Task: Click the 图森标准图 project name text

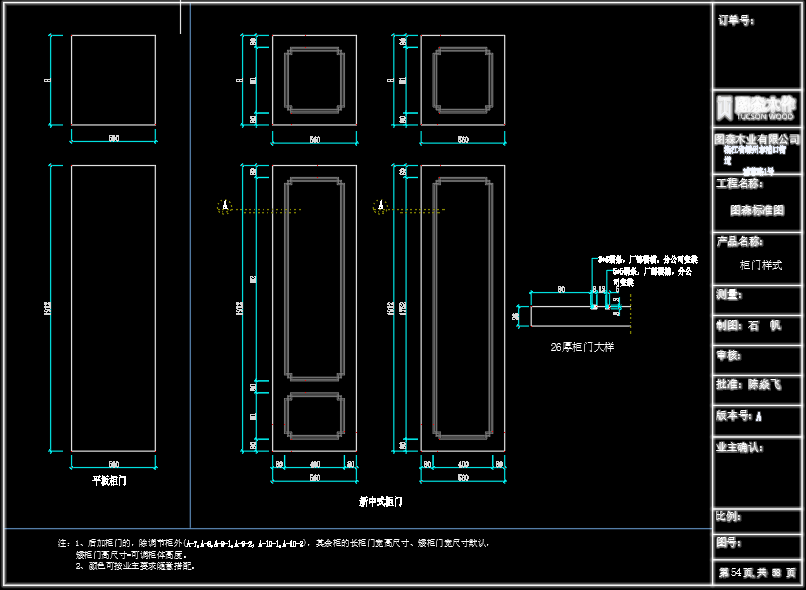Action: [x=757, y=211]
